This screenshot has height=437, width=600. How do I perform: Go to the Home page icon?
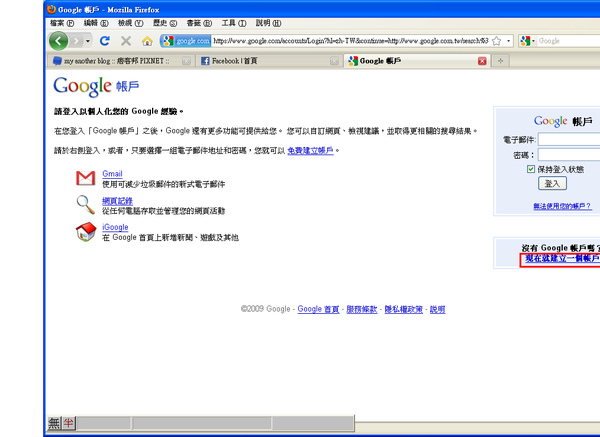[147, 41]
